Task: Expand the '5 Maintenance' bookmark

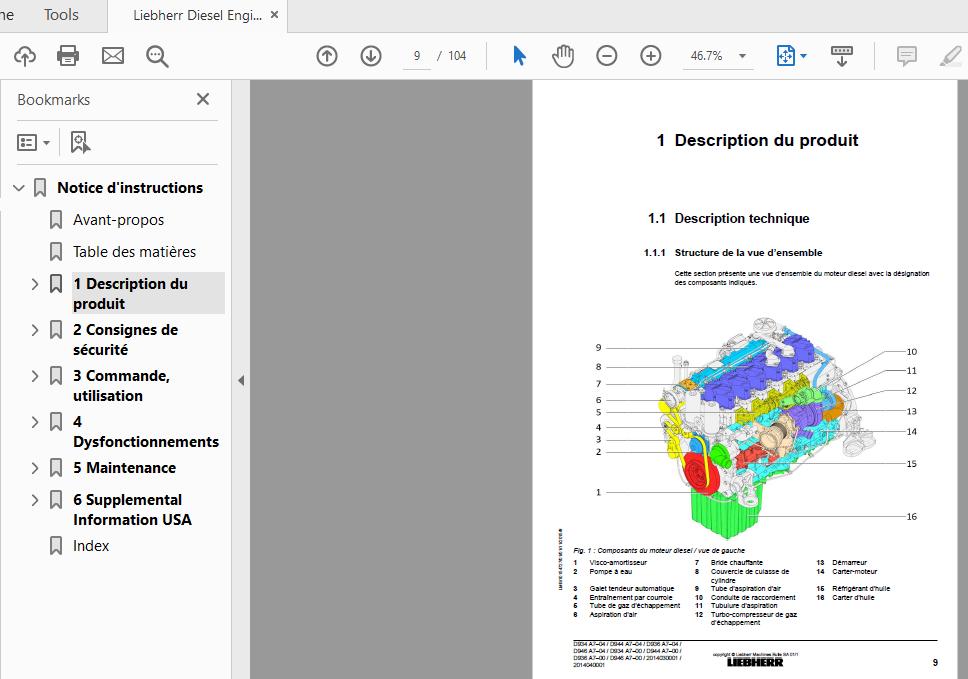Action: tap(35, 468)
